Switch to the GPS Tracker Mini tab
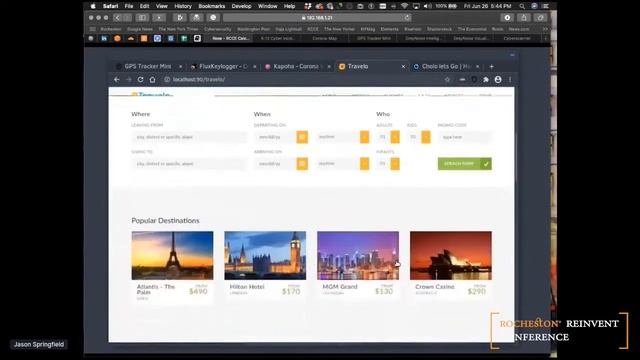This screenshot has width=640, height=360. 148,66
